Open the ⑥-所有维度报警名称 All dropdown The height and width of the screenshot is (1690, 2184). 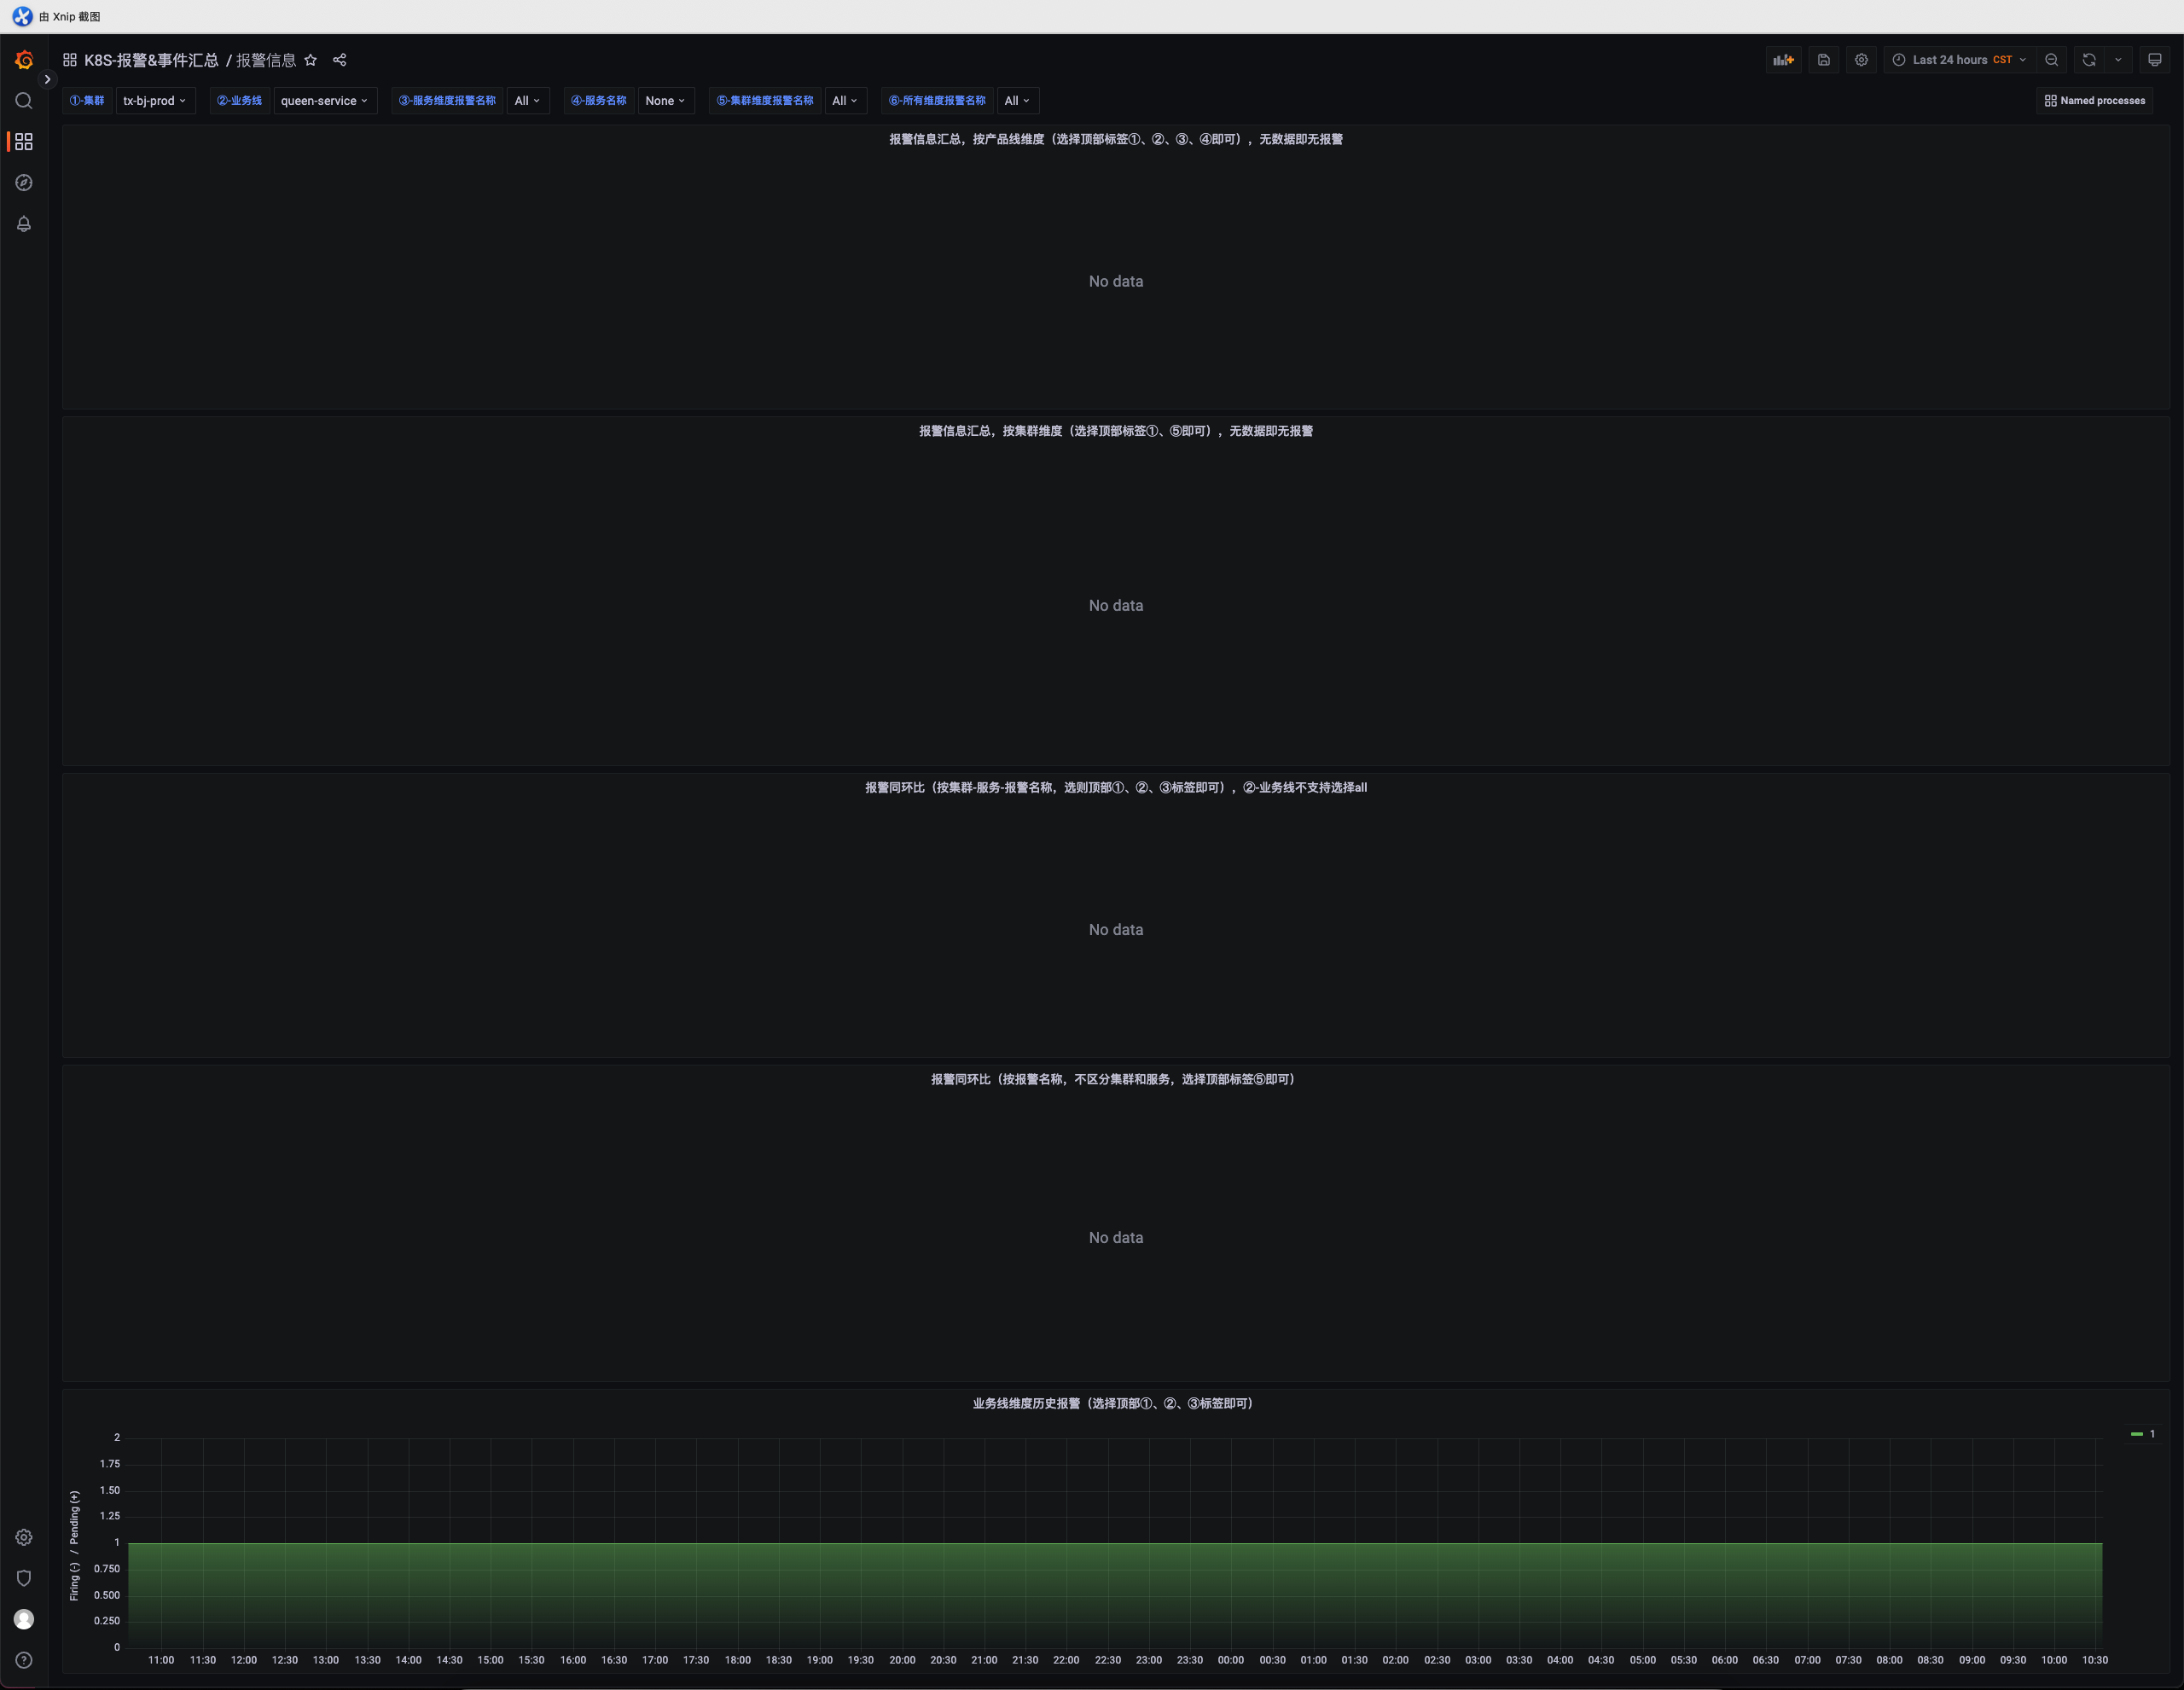[x=1018, y=101]
